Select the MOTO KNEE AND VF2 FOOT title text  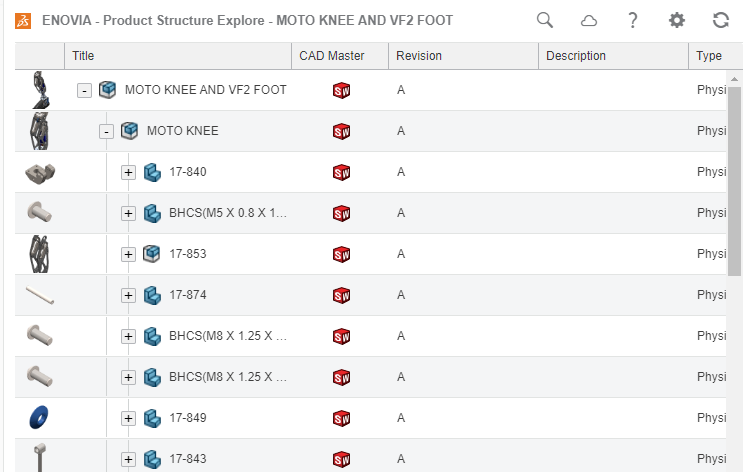205,90
